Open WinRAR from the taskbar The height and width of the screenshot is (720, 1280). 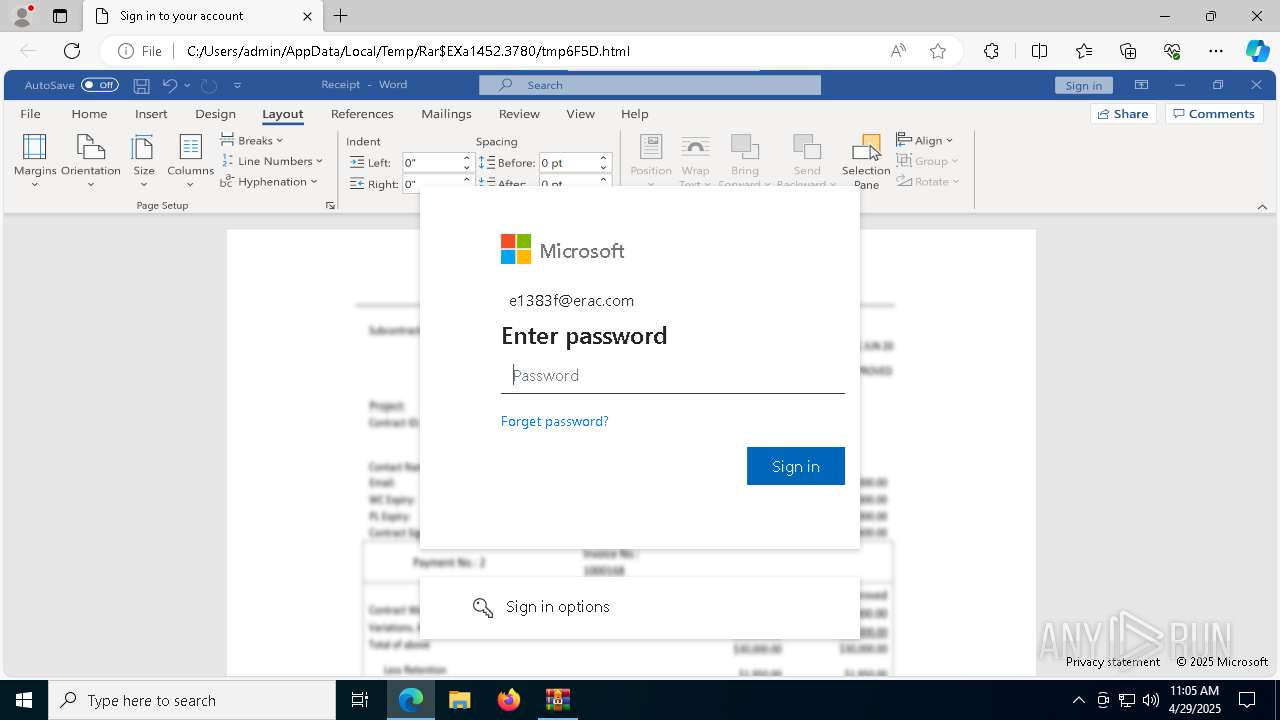(558, 700)
